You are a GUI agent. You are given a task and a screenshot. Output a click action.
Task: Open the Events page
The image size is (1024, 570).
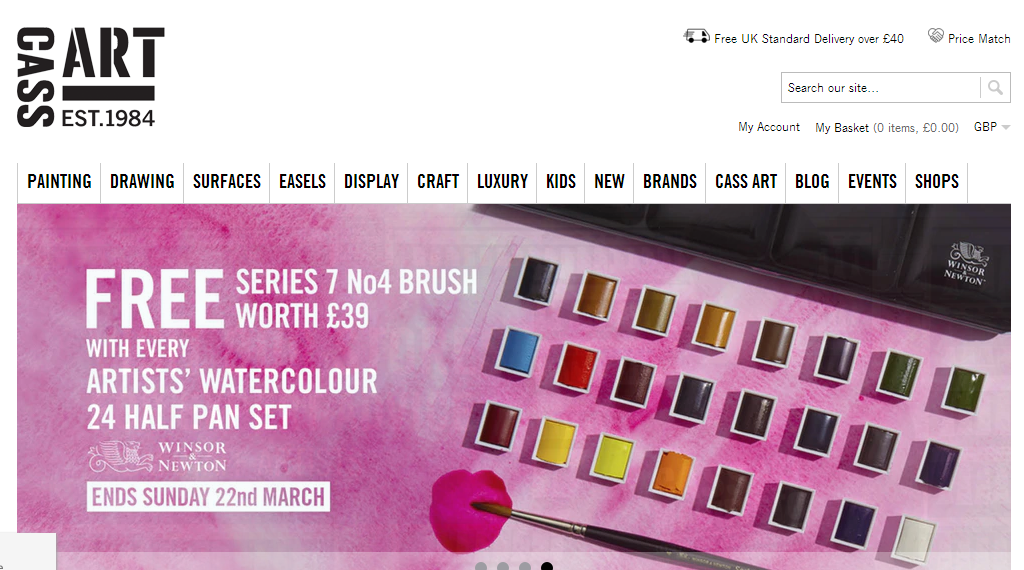click(x=872, y=182)
